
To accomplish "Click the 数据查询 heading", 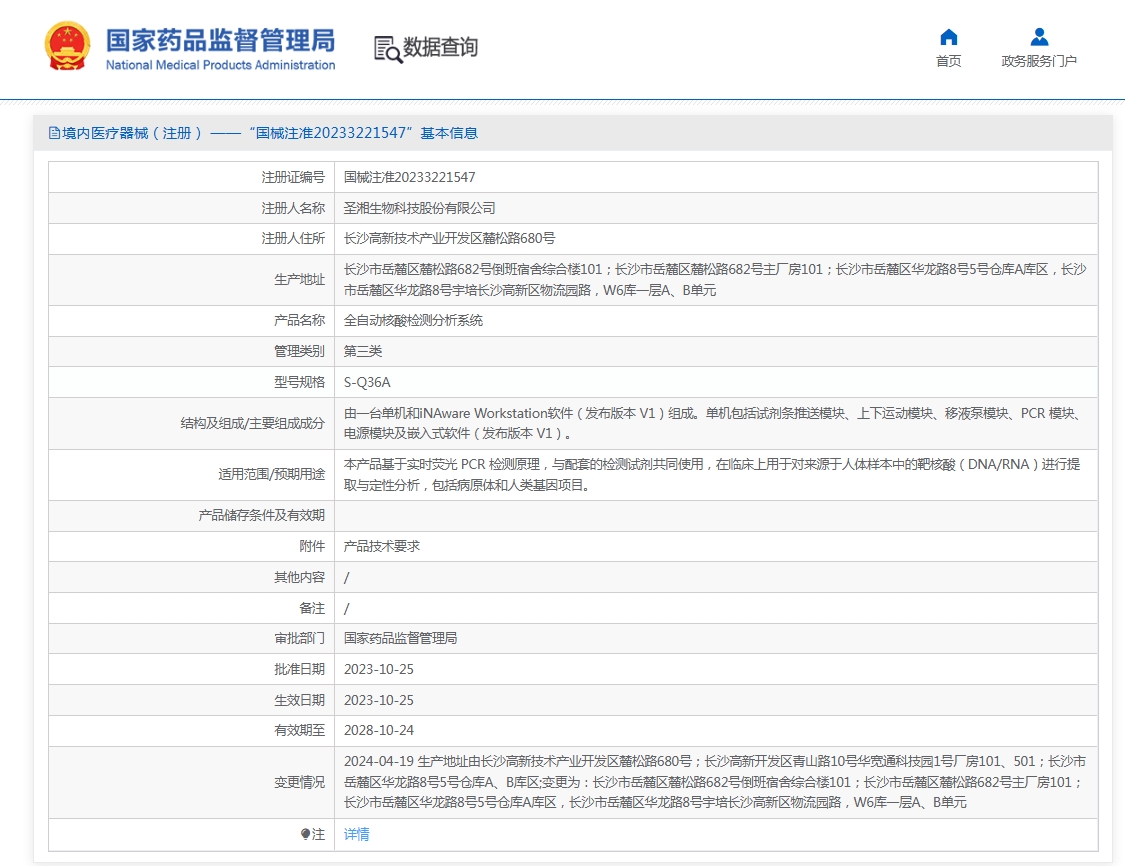I will tap(441, 47).
